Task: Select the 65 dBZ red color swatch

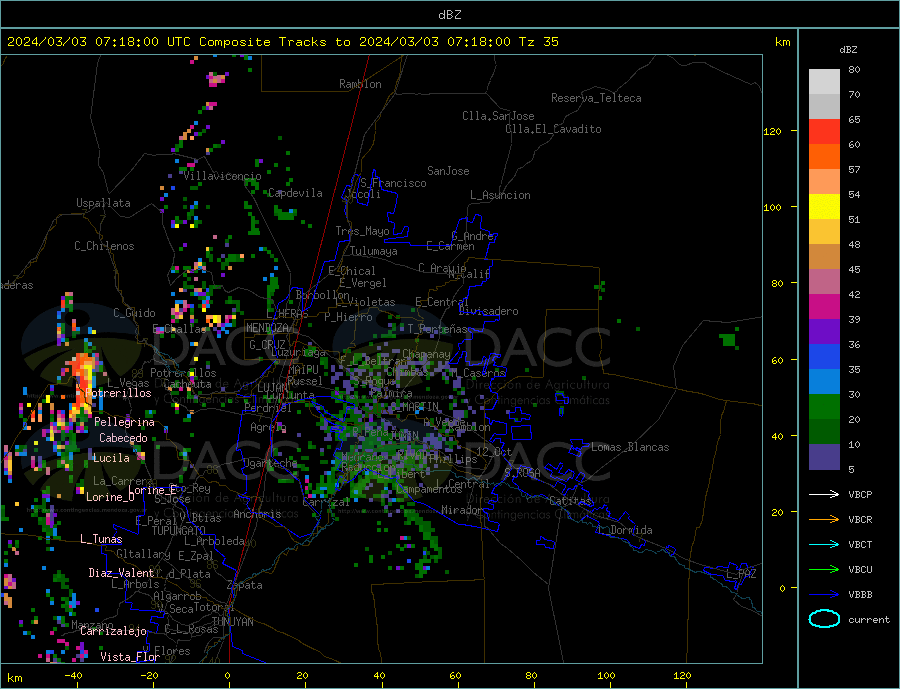Action: 824,131
